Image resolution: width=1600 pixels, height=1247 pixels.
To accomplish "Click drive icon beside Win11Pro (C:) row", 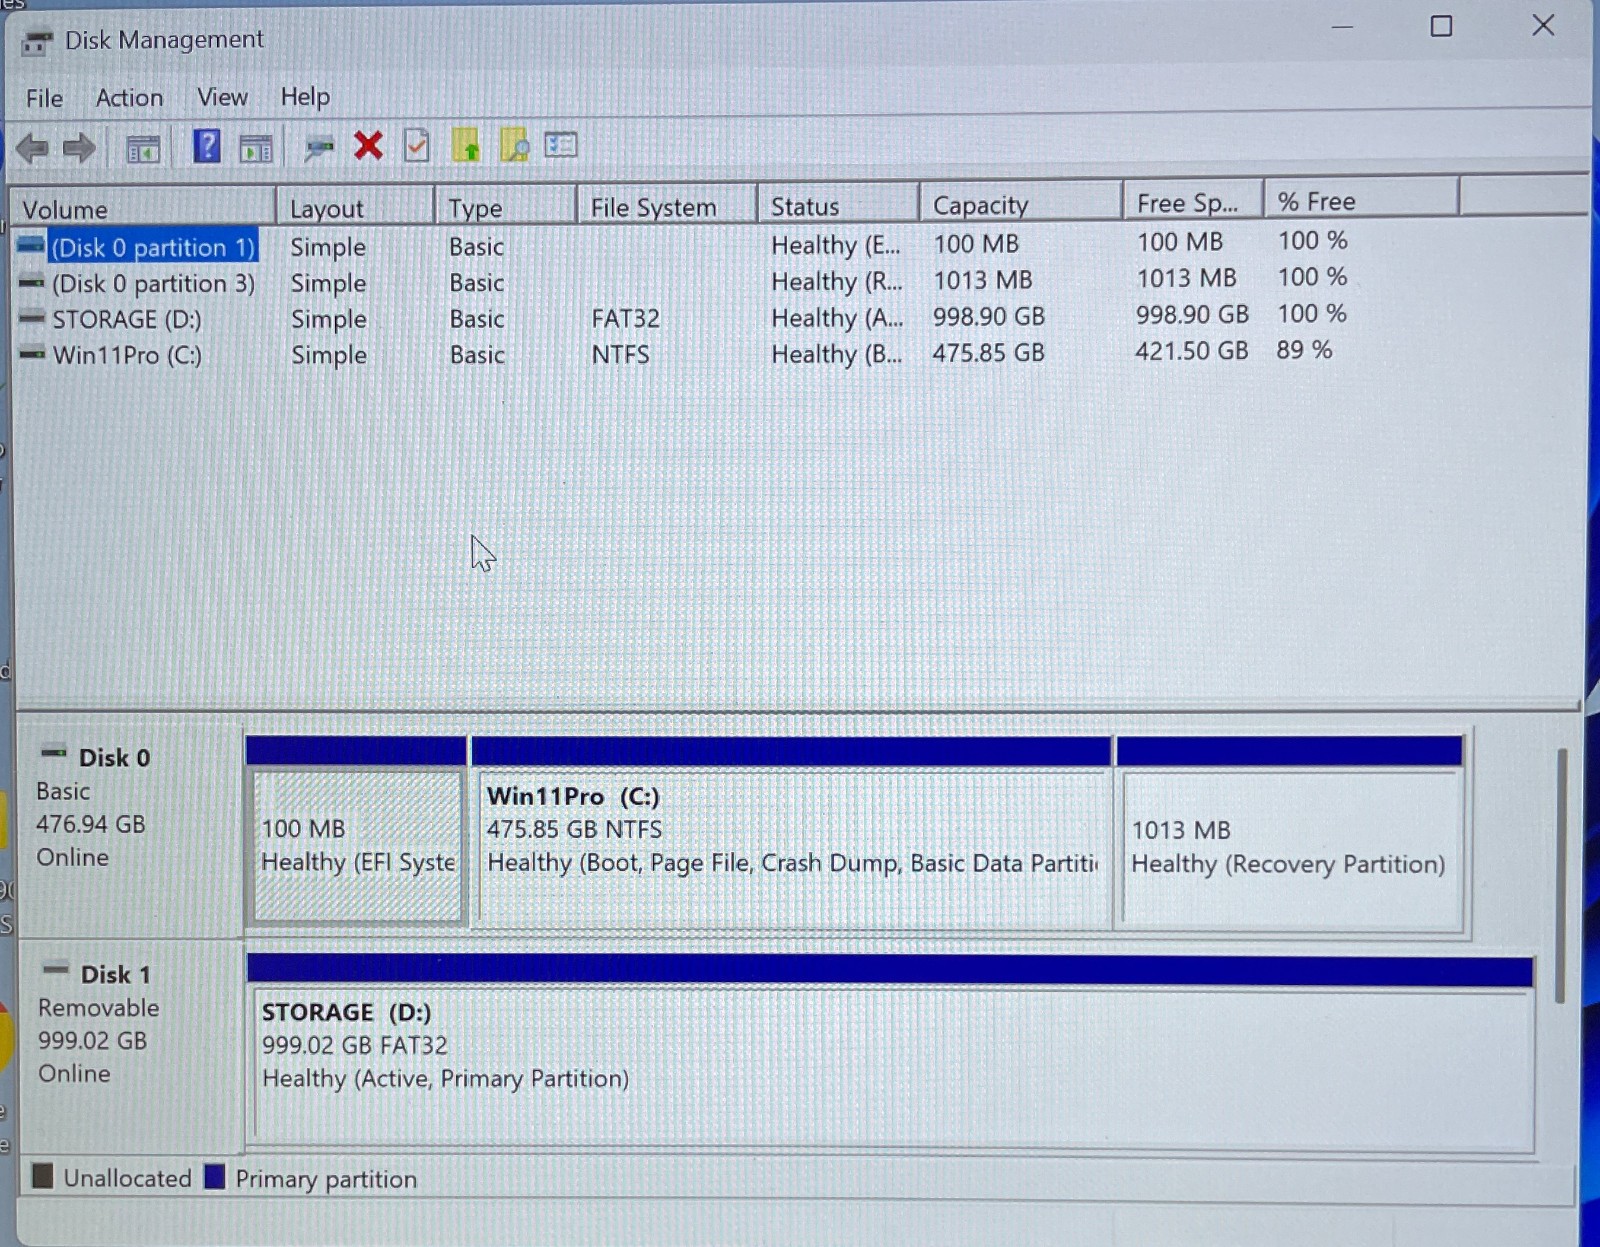I will point(32,354).
